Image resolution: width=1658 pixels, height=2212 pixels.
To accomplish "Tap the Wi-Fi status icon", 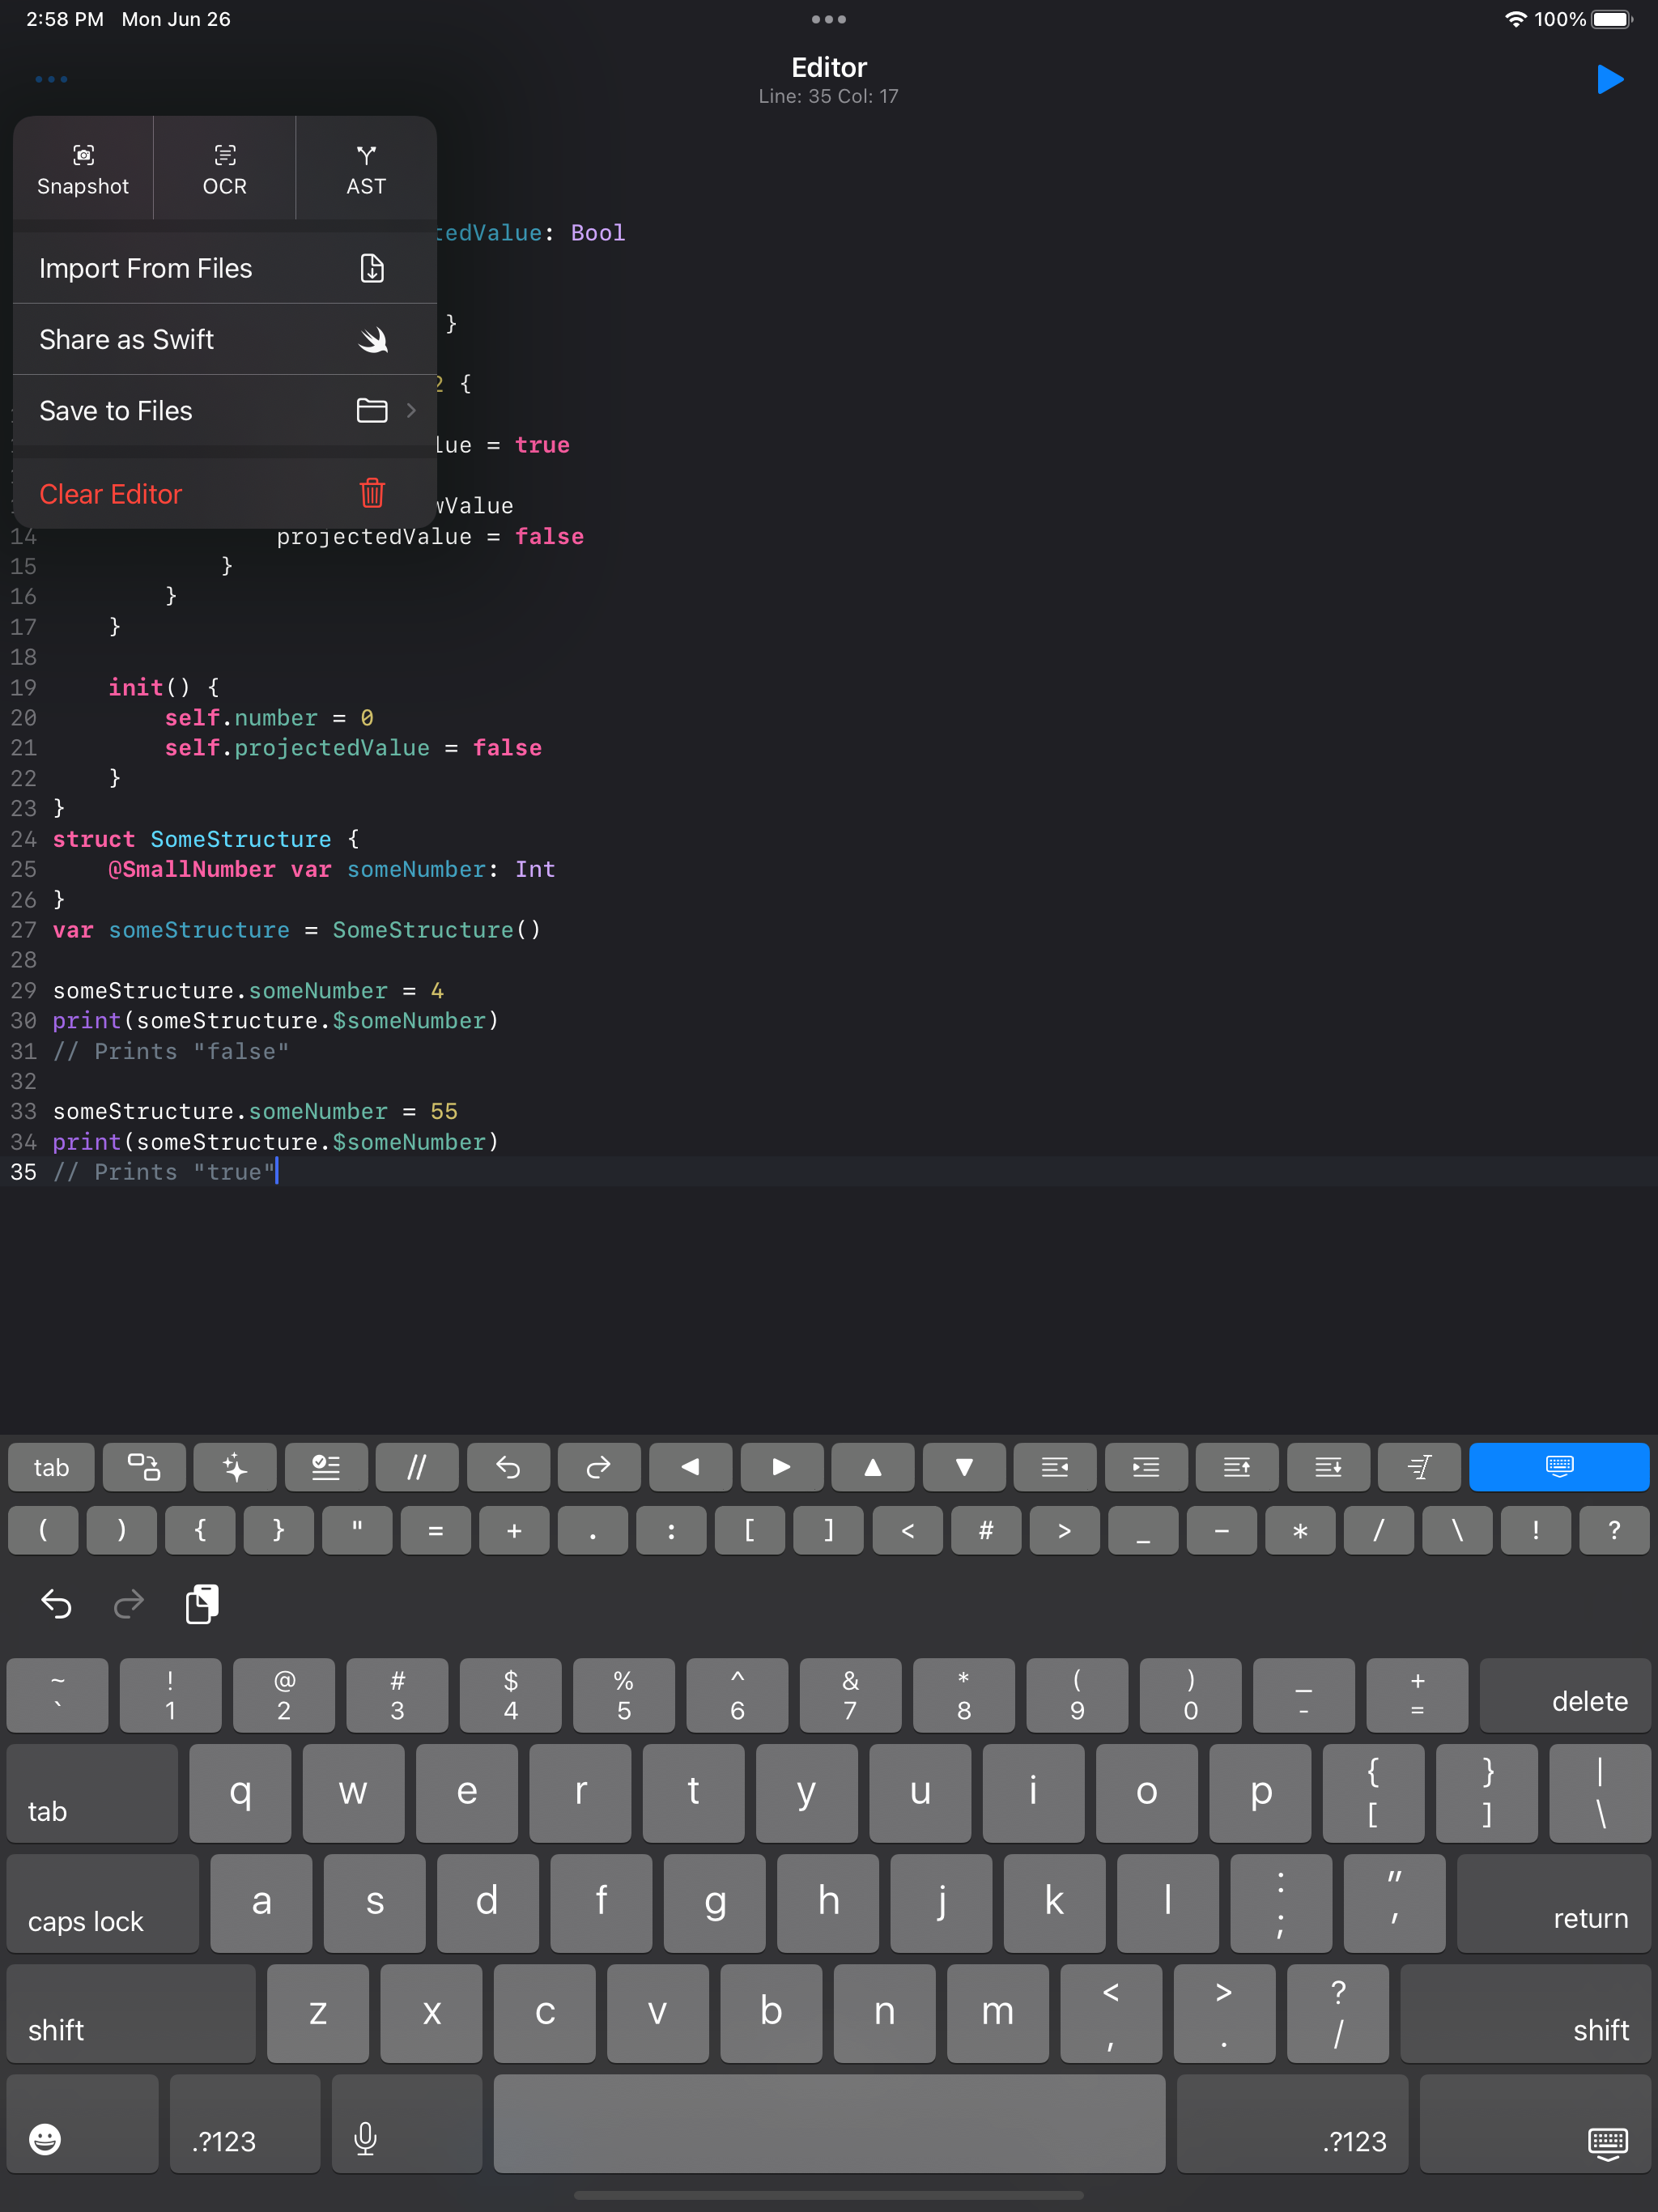I will tap(1515, 19).
